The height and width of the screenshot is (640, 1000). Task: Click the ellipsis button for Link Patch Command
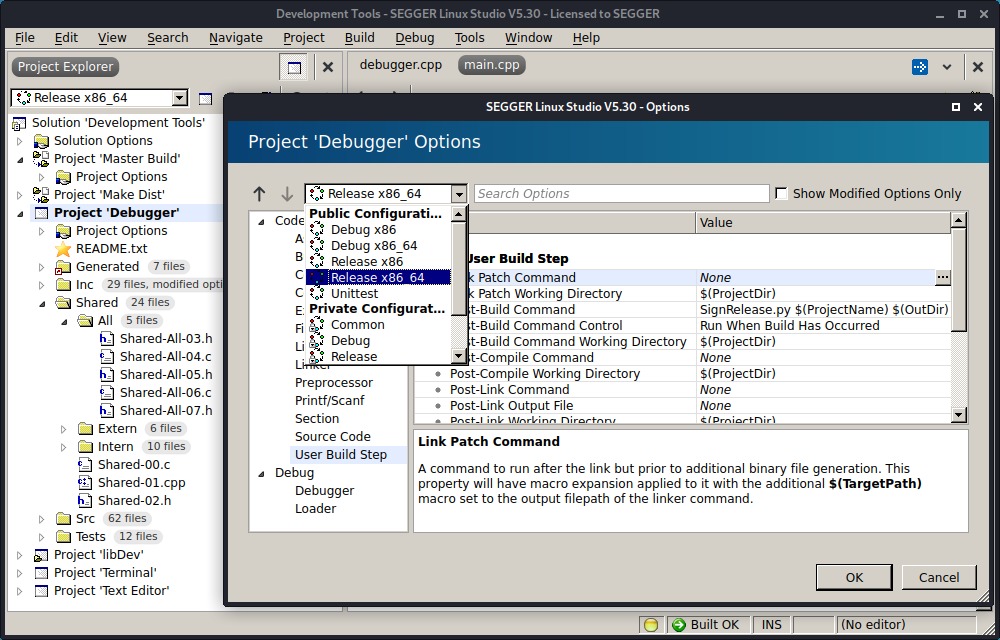click(x=943, y=277)
